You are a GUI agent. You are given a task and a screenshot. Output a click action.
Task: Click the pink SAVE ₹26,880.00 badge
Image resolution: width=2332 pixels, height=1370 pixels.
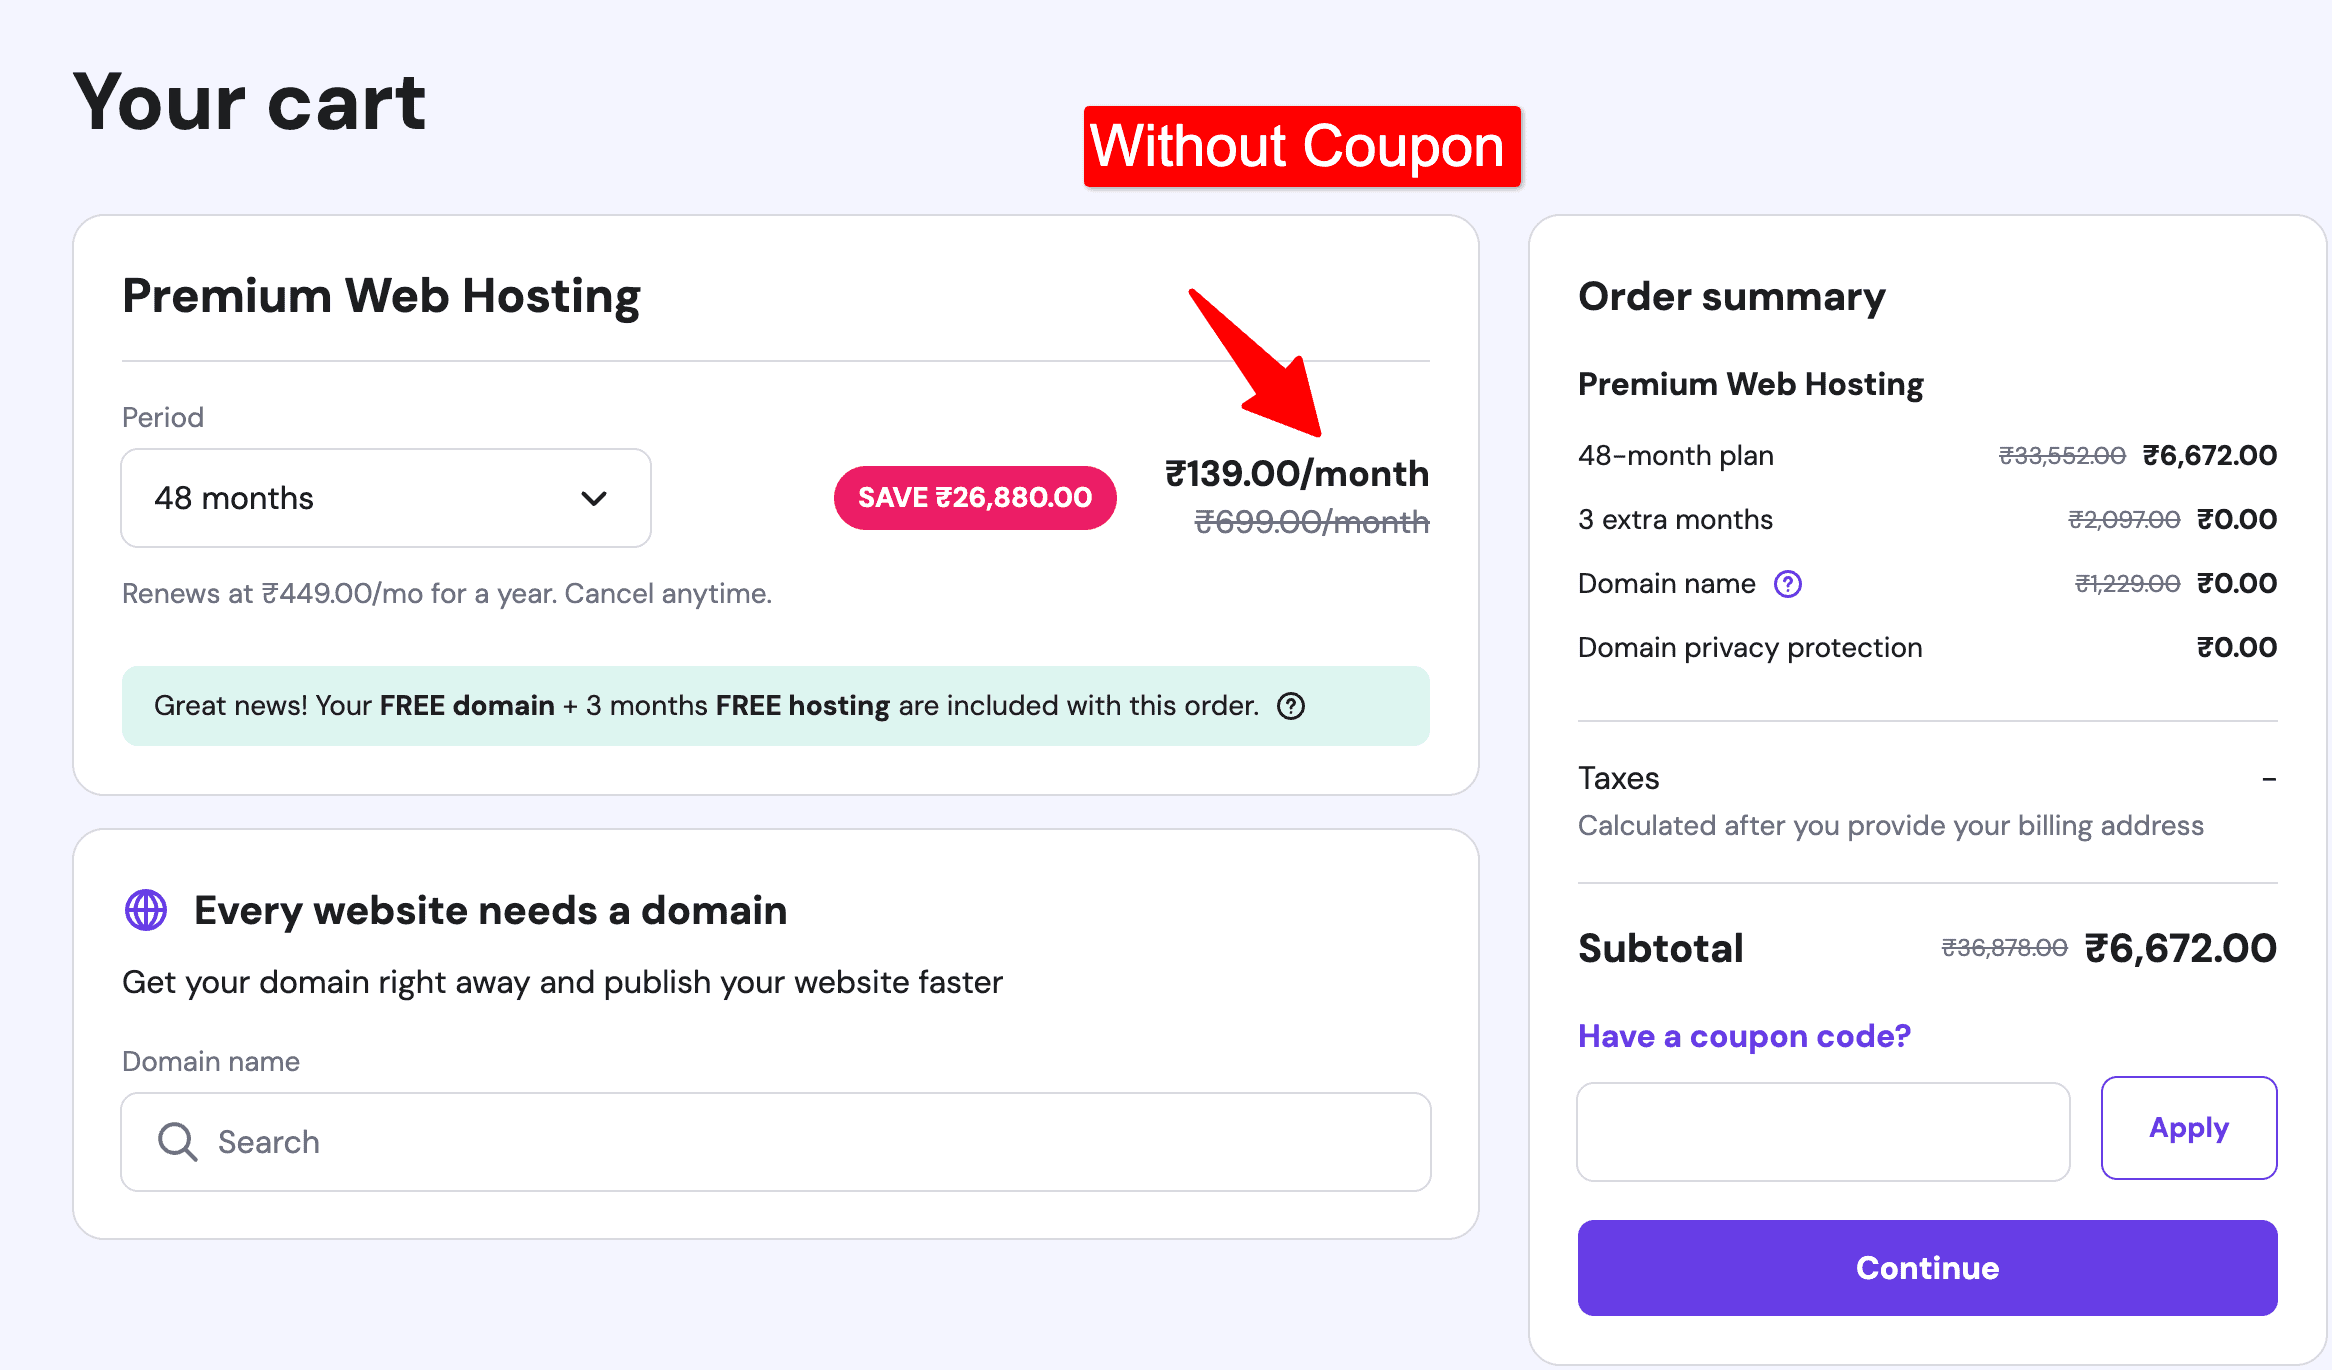coord(975,497)
